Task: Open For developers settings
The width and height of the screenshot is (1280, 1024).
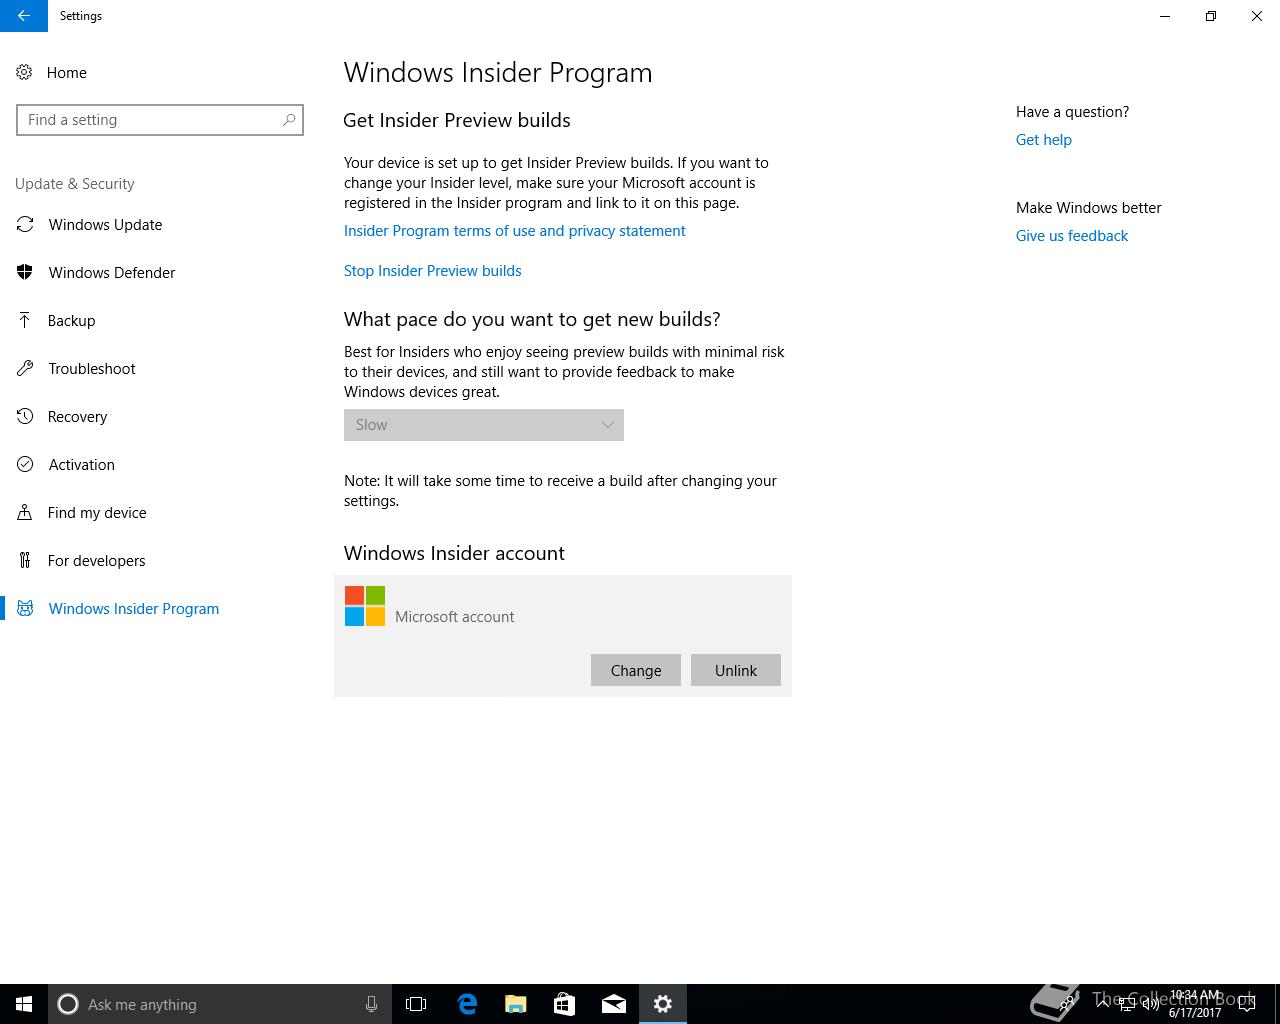Action: (96, 560)
